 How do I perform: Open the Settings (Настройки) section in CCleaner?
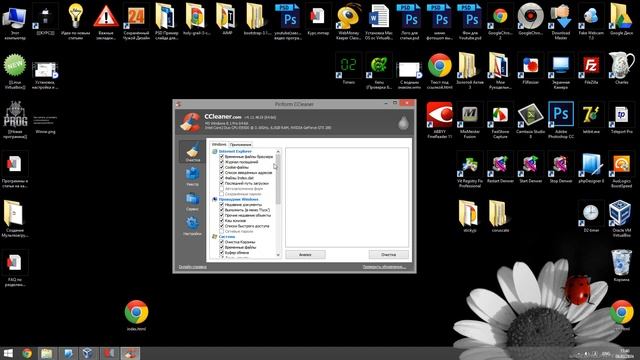coord(192,226)
